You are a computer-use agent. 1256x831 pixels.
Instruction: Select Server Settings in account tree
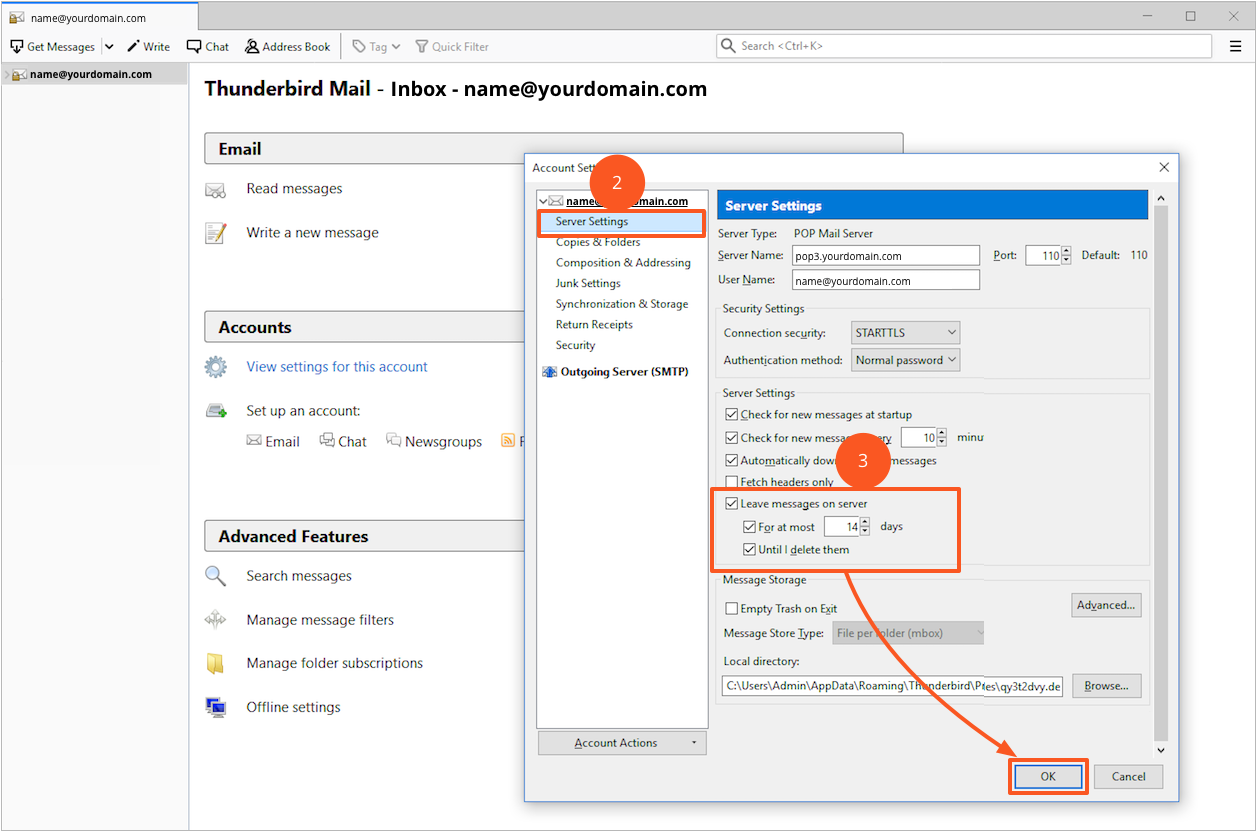tap(592, 222)
